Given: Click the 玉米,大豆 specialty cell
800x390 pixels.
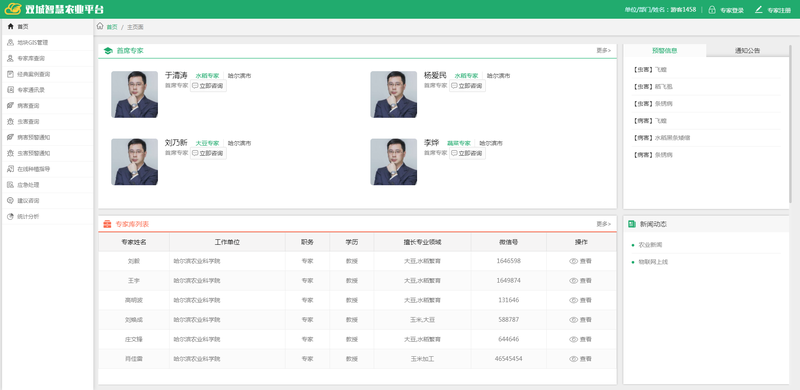Looking at the screenshot, I should 422,320.
